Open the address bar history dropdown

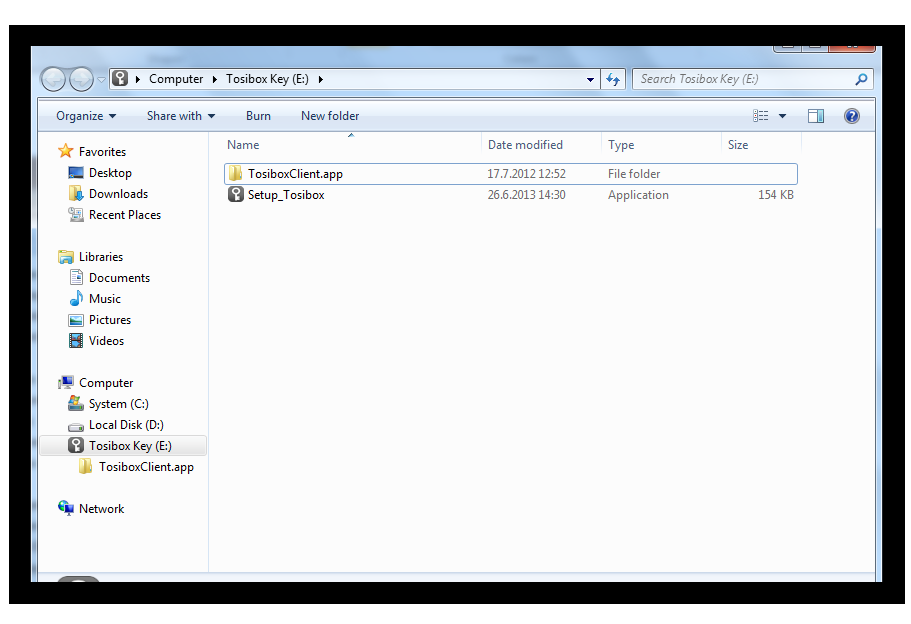tap(590, 80)
